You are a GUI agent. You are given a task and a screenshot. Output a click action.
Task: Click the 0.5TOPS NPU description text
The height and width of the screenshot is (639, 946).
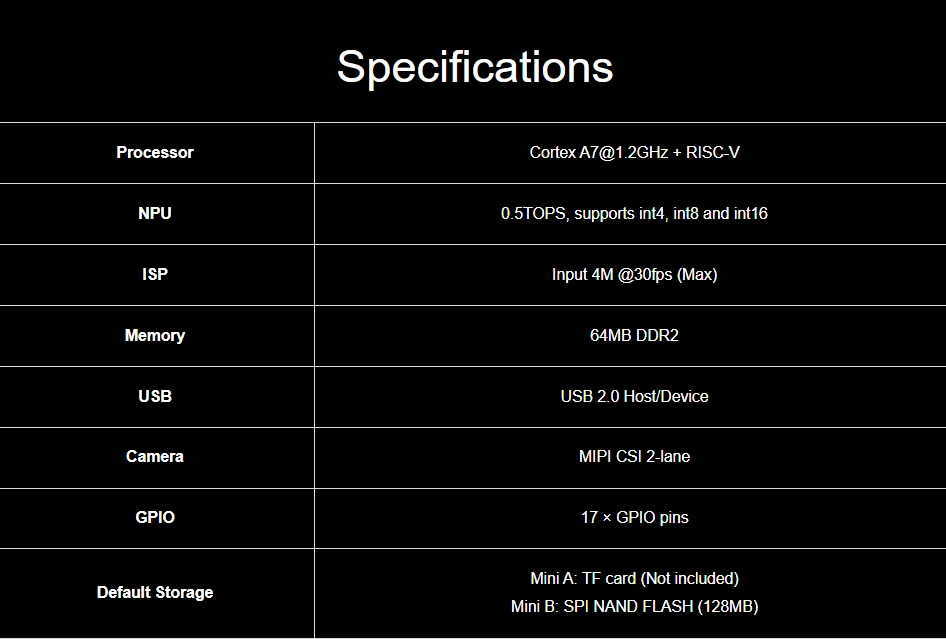(x=634, y=214)
